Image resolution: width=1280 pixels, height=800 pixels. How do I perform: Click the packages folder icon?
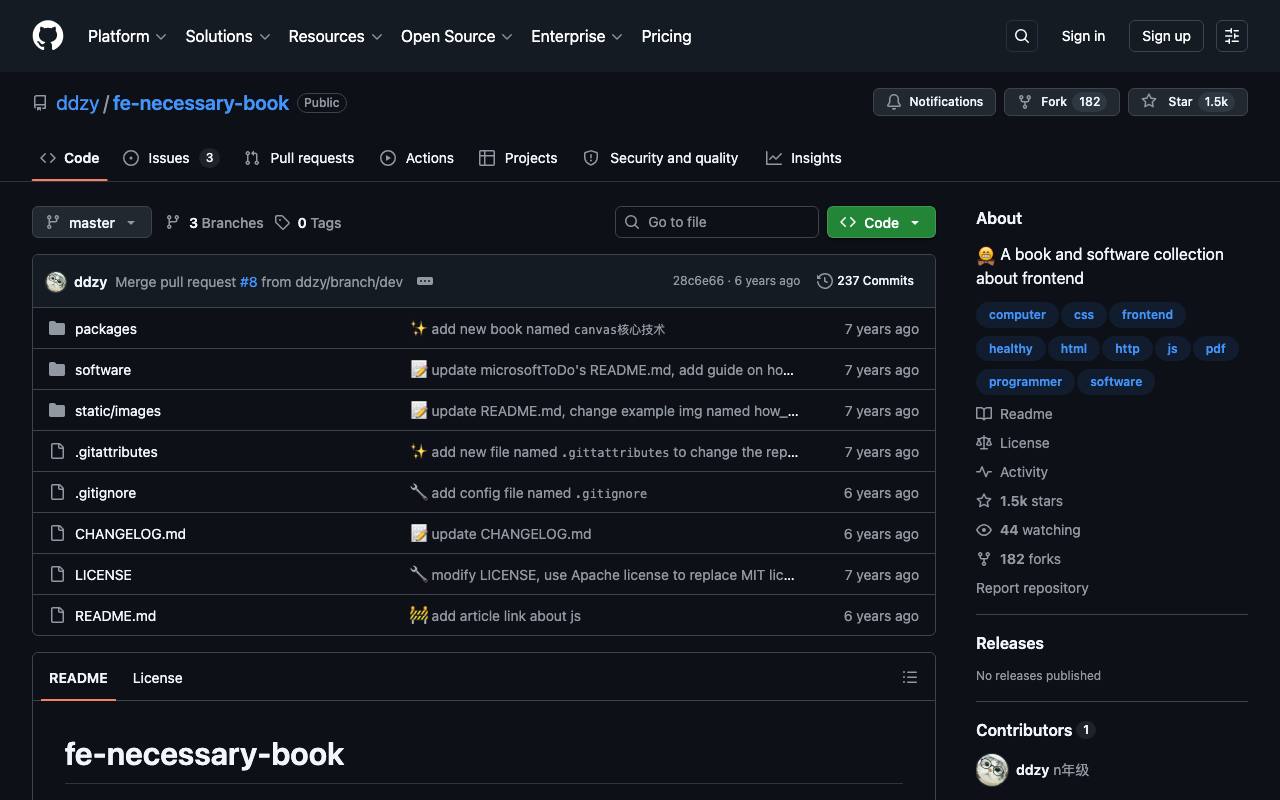(57, 329)
